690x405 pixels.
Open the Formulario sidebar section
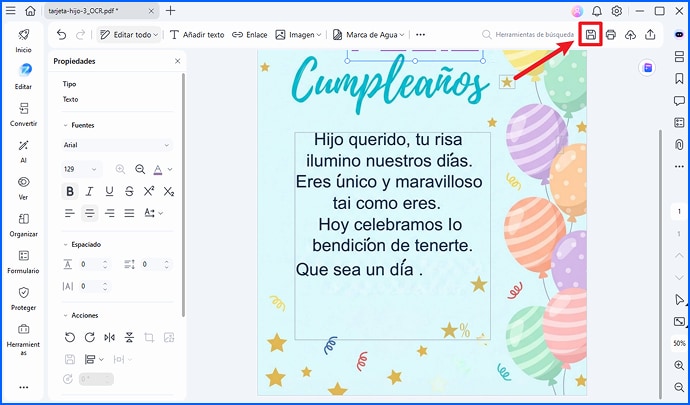(x=23, y=262)
